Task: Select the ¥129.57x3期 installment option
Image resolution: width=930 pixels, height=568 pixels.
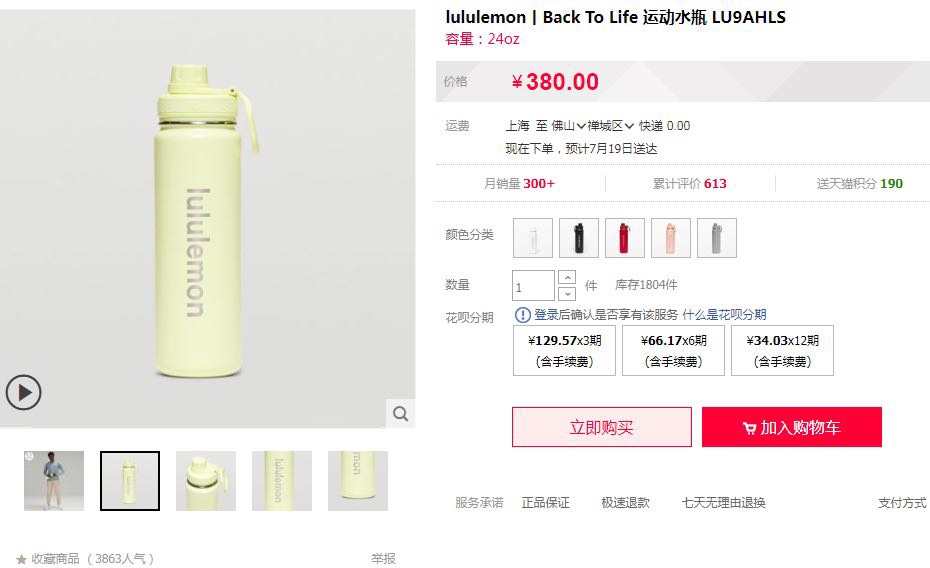Action: click(x=564, y=350)
